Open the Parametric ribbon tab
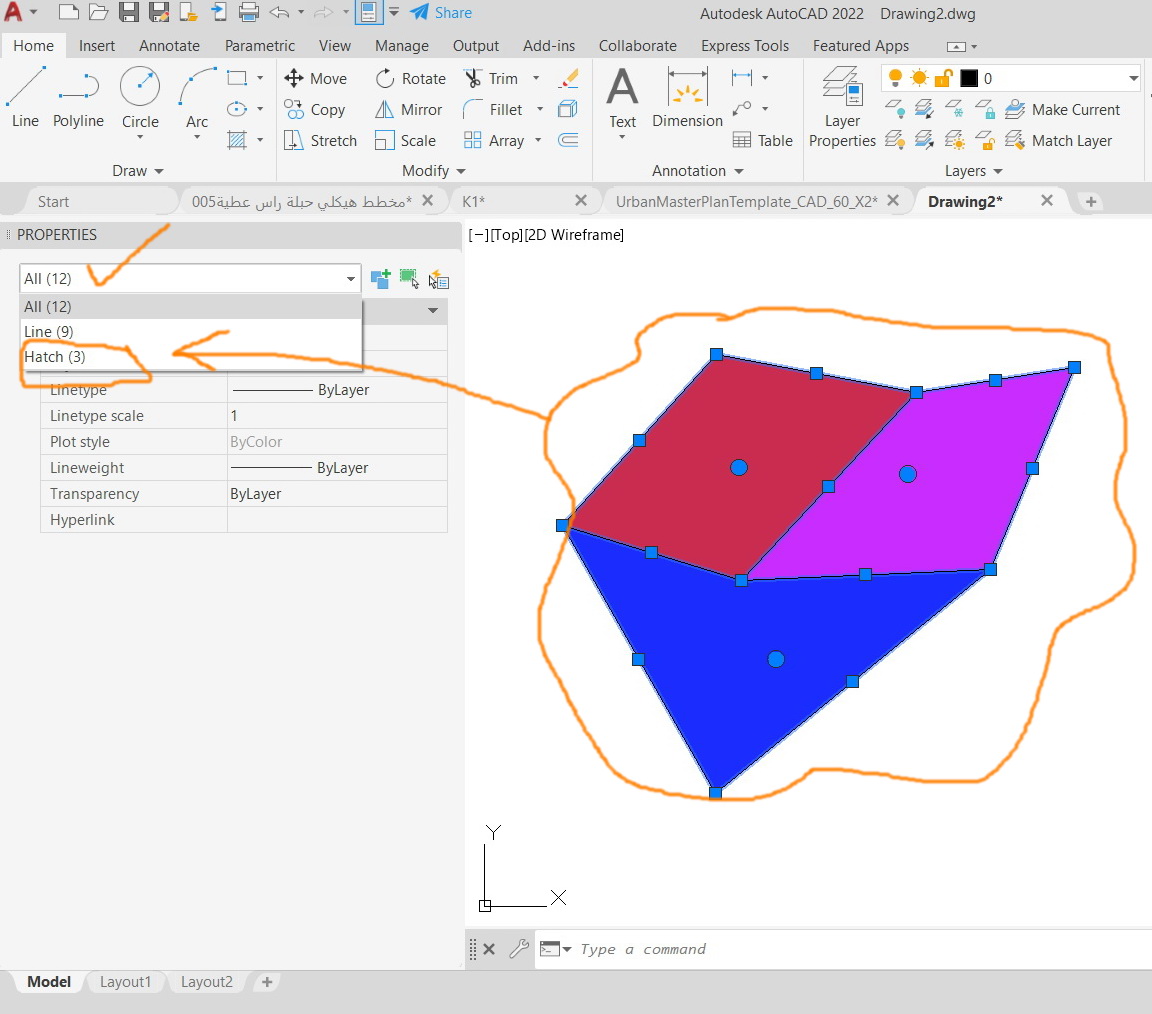1152x1014 pixels. pyautogui.click(x=259, y=46)
